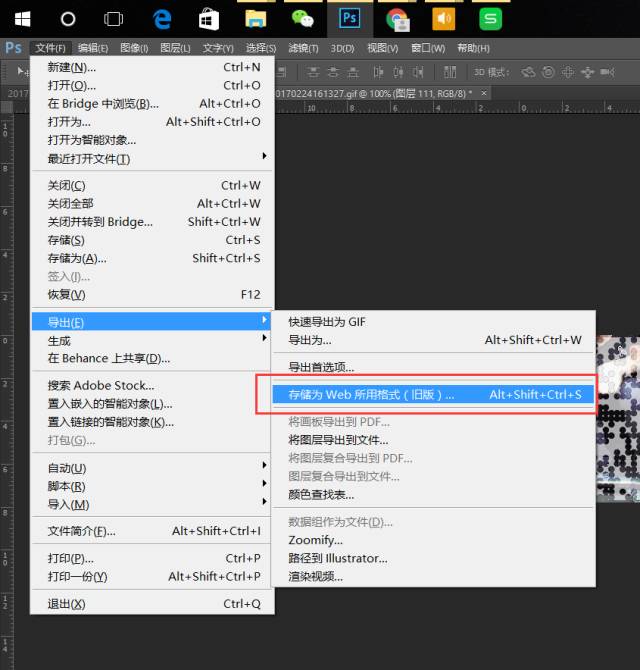Image resolution: width=640 pixels, height=670 pixels.
Task: Select 渲染视频 in the export submenu
Action: [x=315, y=576]
